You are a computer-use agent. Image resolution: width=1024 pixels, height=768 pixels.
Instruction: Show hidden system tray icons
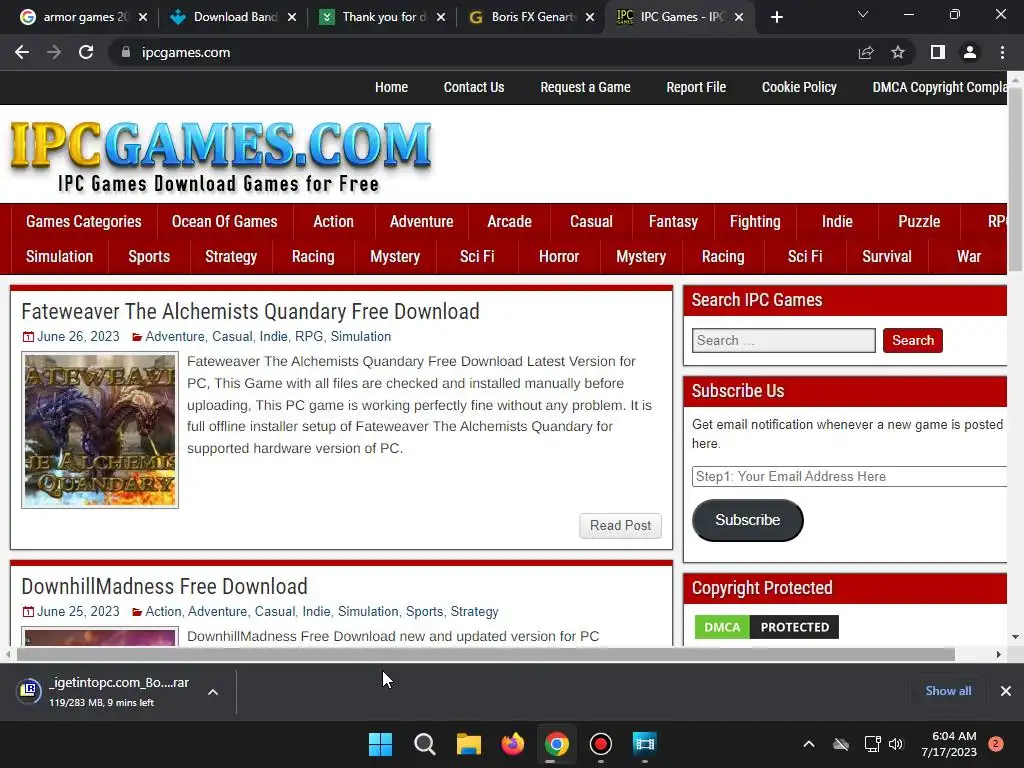[808, 744]
